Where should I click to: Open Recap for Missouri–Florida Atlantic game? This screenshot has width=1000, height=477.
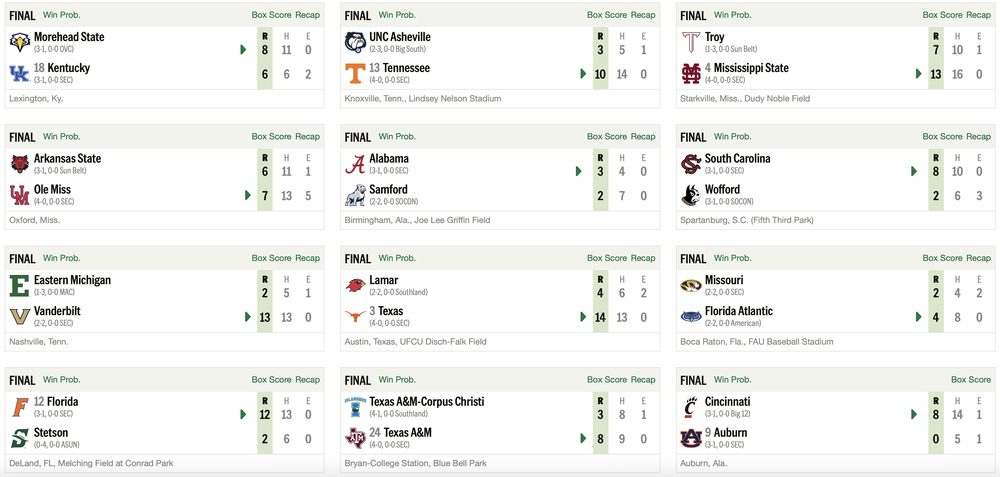(979, 258)
